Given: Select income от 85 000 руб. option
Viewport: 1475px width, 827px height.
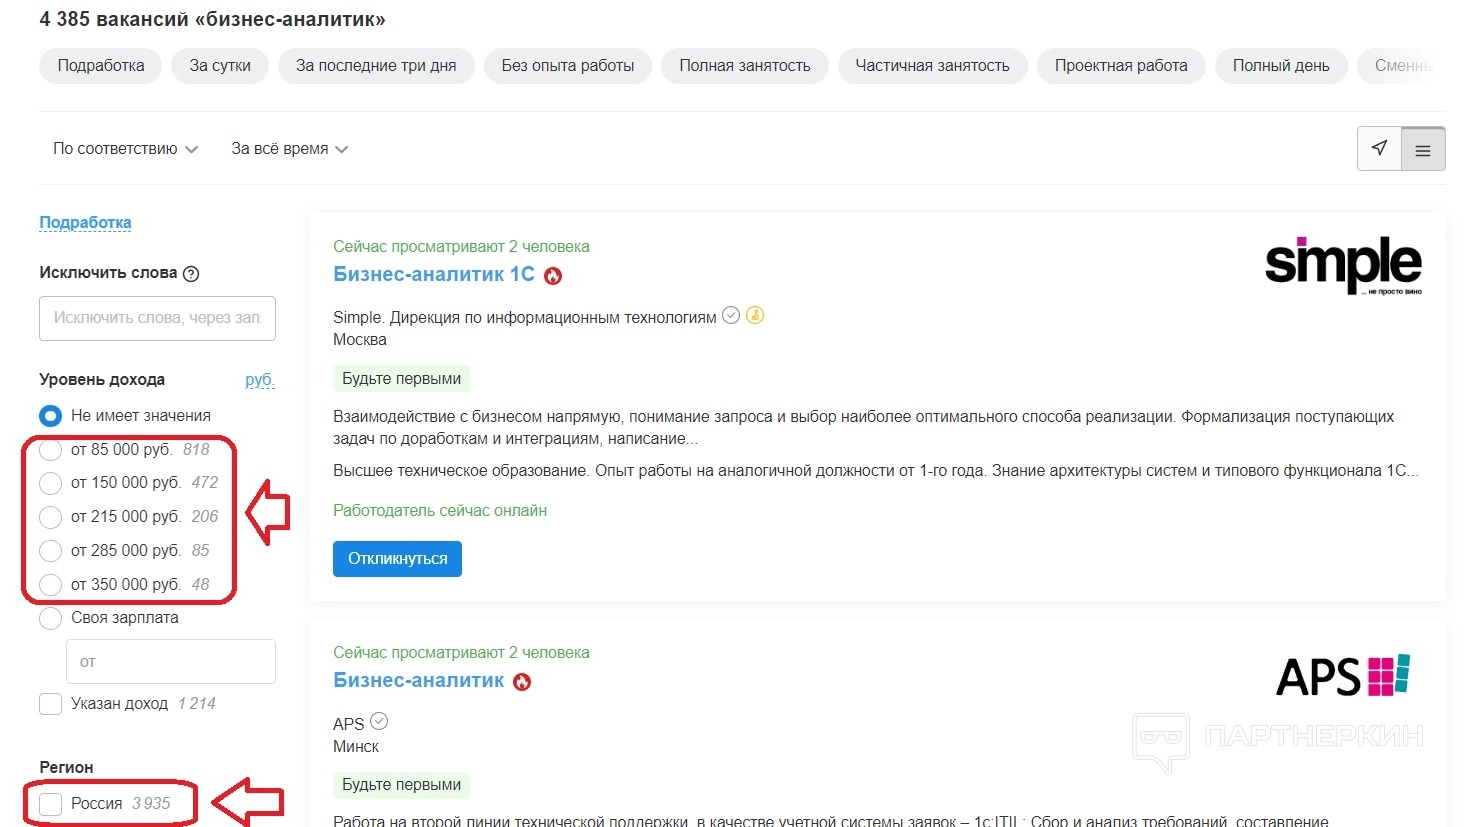Looking at the screenshot, I should point(51,450).
